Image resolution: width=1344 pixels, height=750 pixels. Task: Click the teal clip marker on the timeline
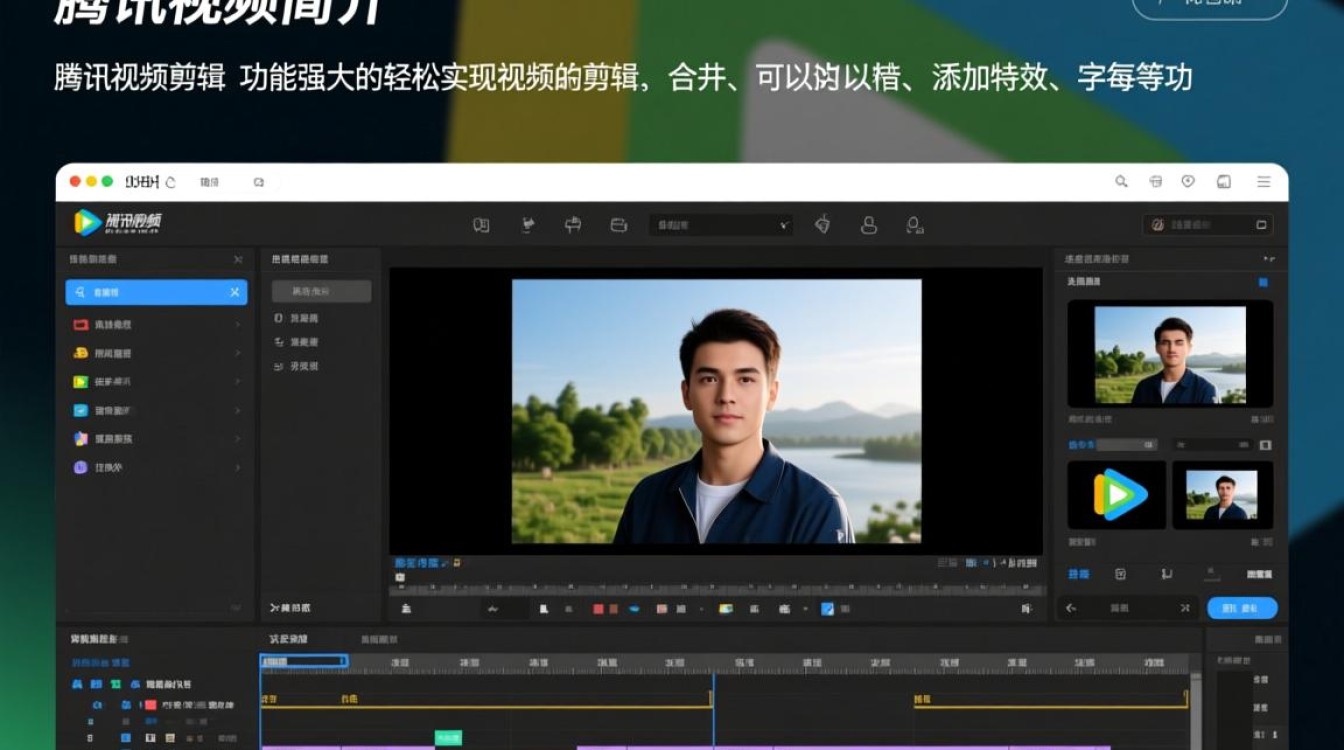point(448,738)
